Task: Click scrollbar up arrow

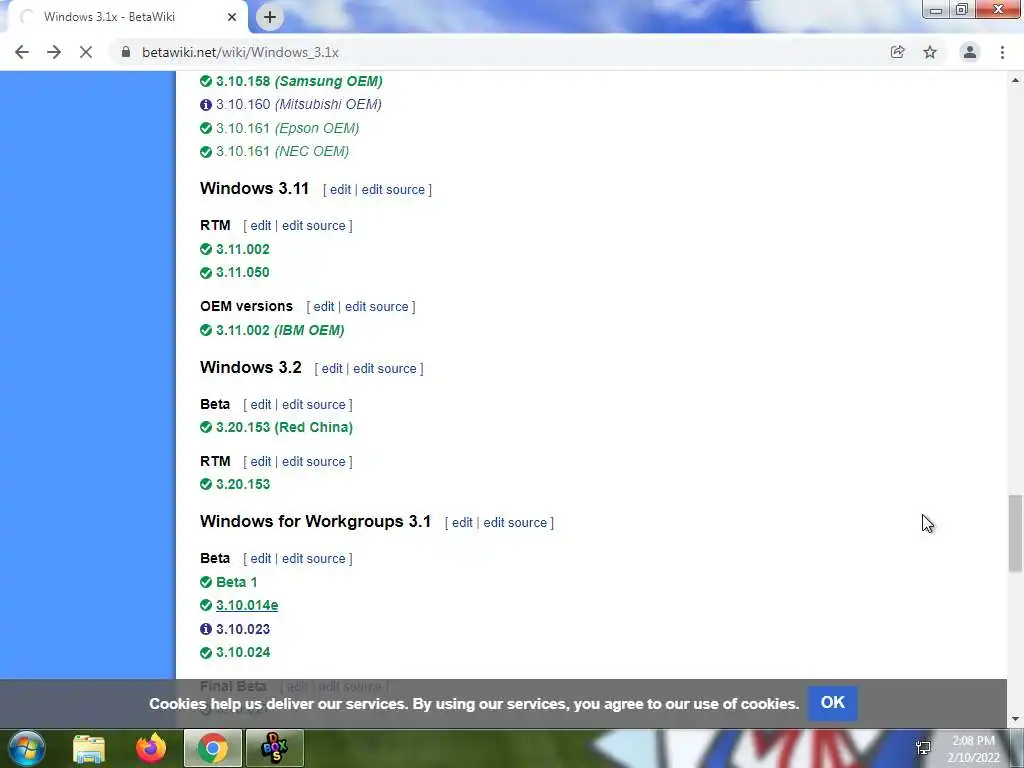Action: tap(1015, 80)
